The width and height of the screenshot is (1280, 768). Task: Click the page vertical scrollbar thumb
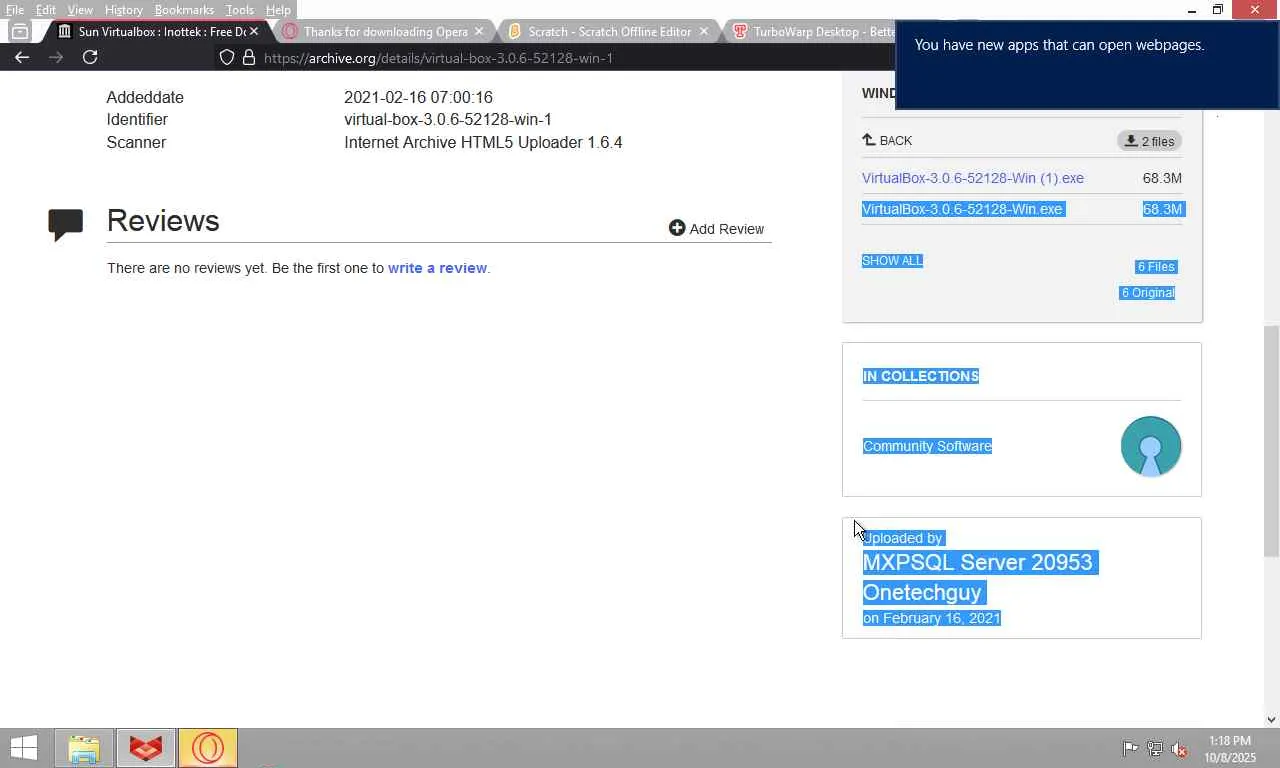1271,441
